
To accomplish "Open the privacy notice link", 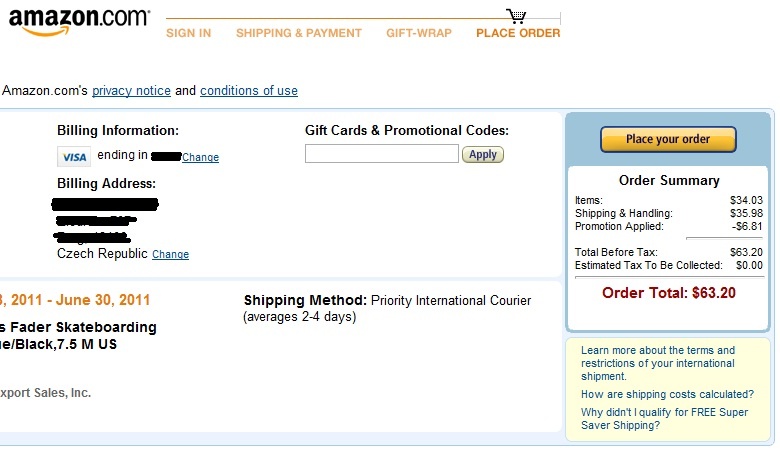I will click(x=131, y=91).
